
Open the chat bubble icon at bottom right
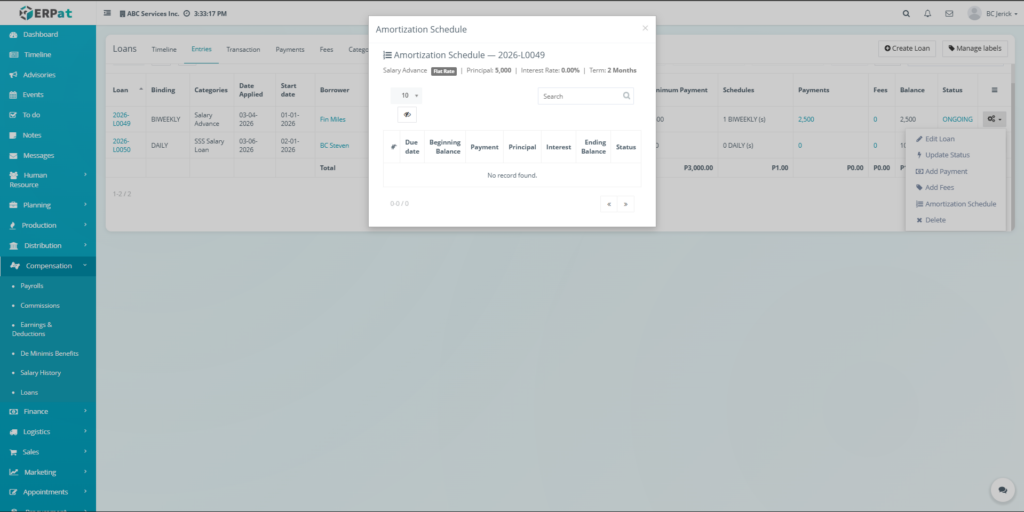click(x=1001, y=490)
